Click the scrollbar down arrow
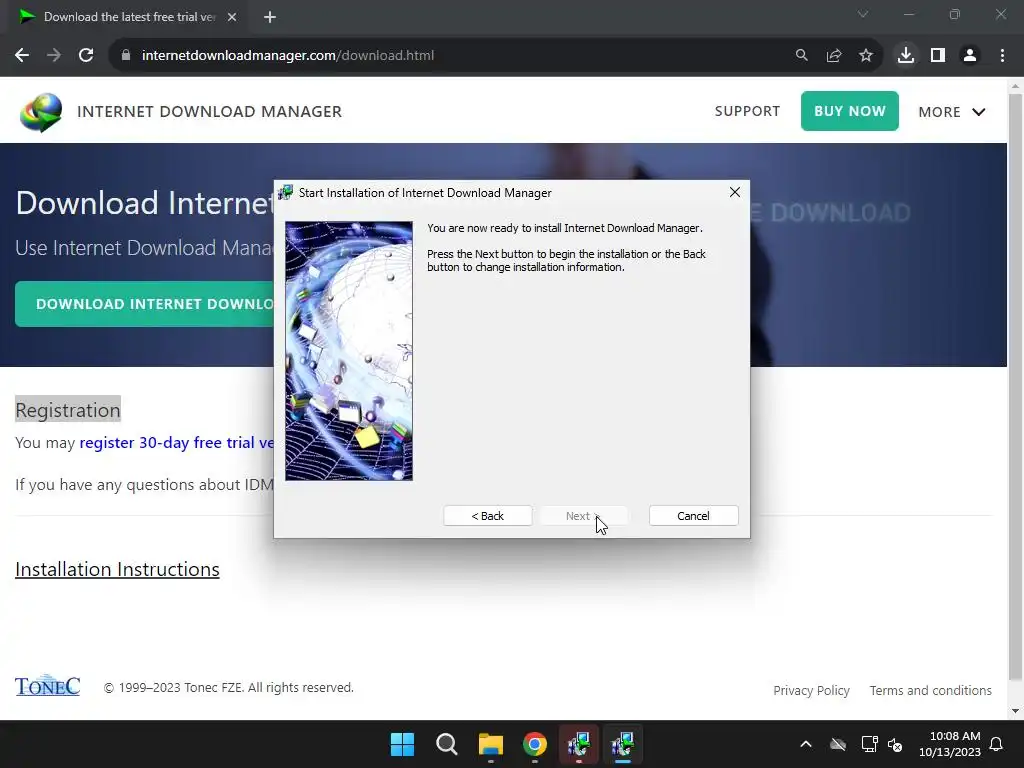This screenshot has width=1024, height=768. pos(1015,711)
